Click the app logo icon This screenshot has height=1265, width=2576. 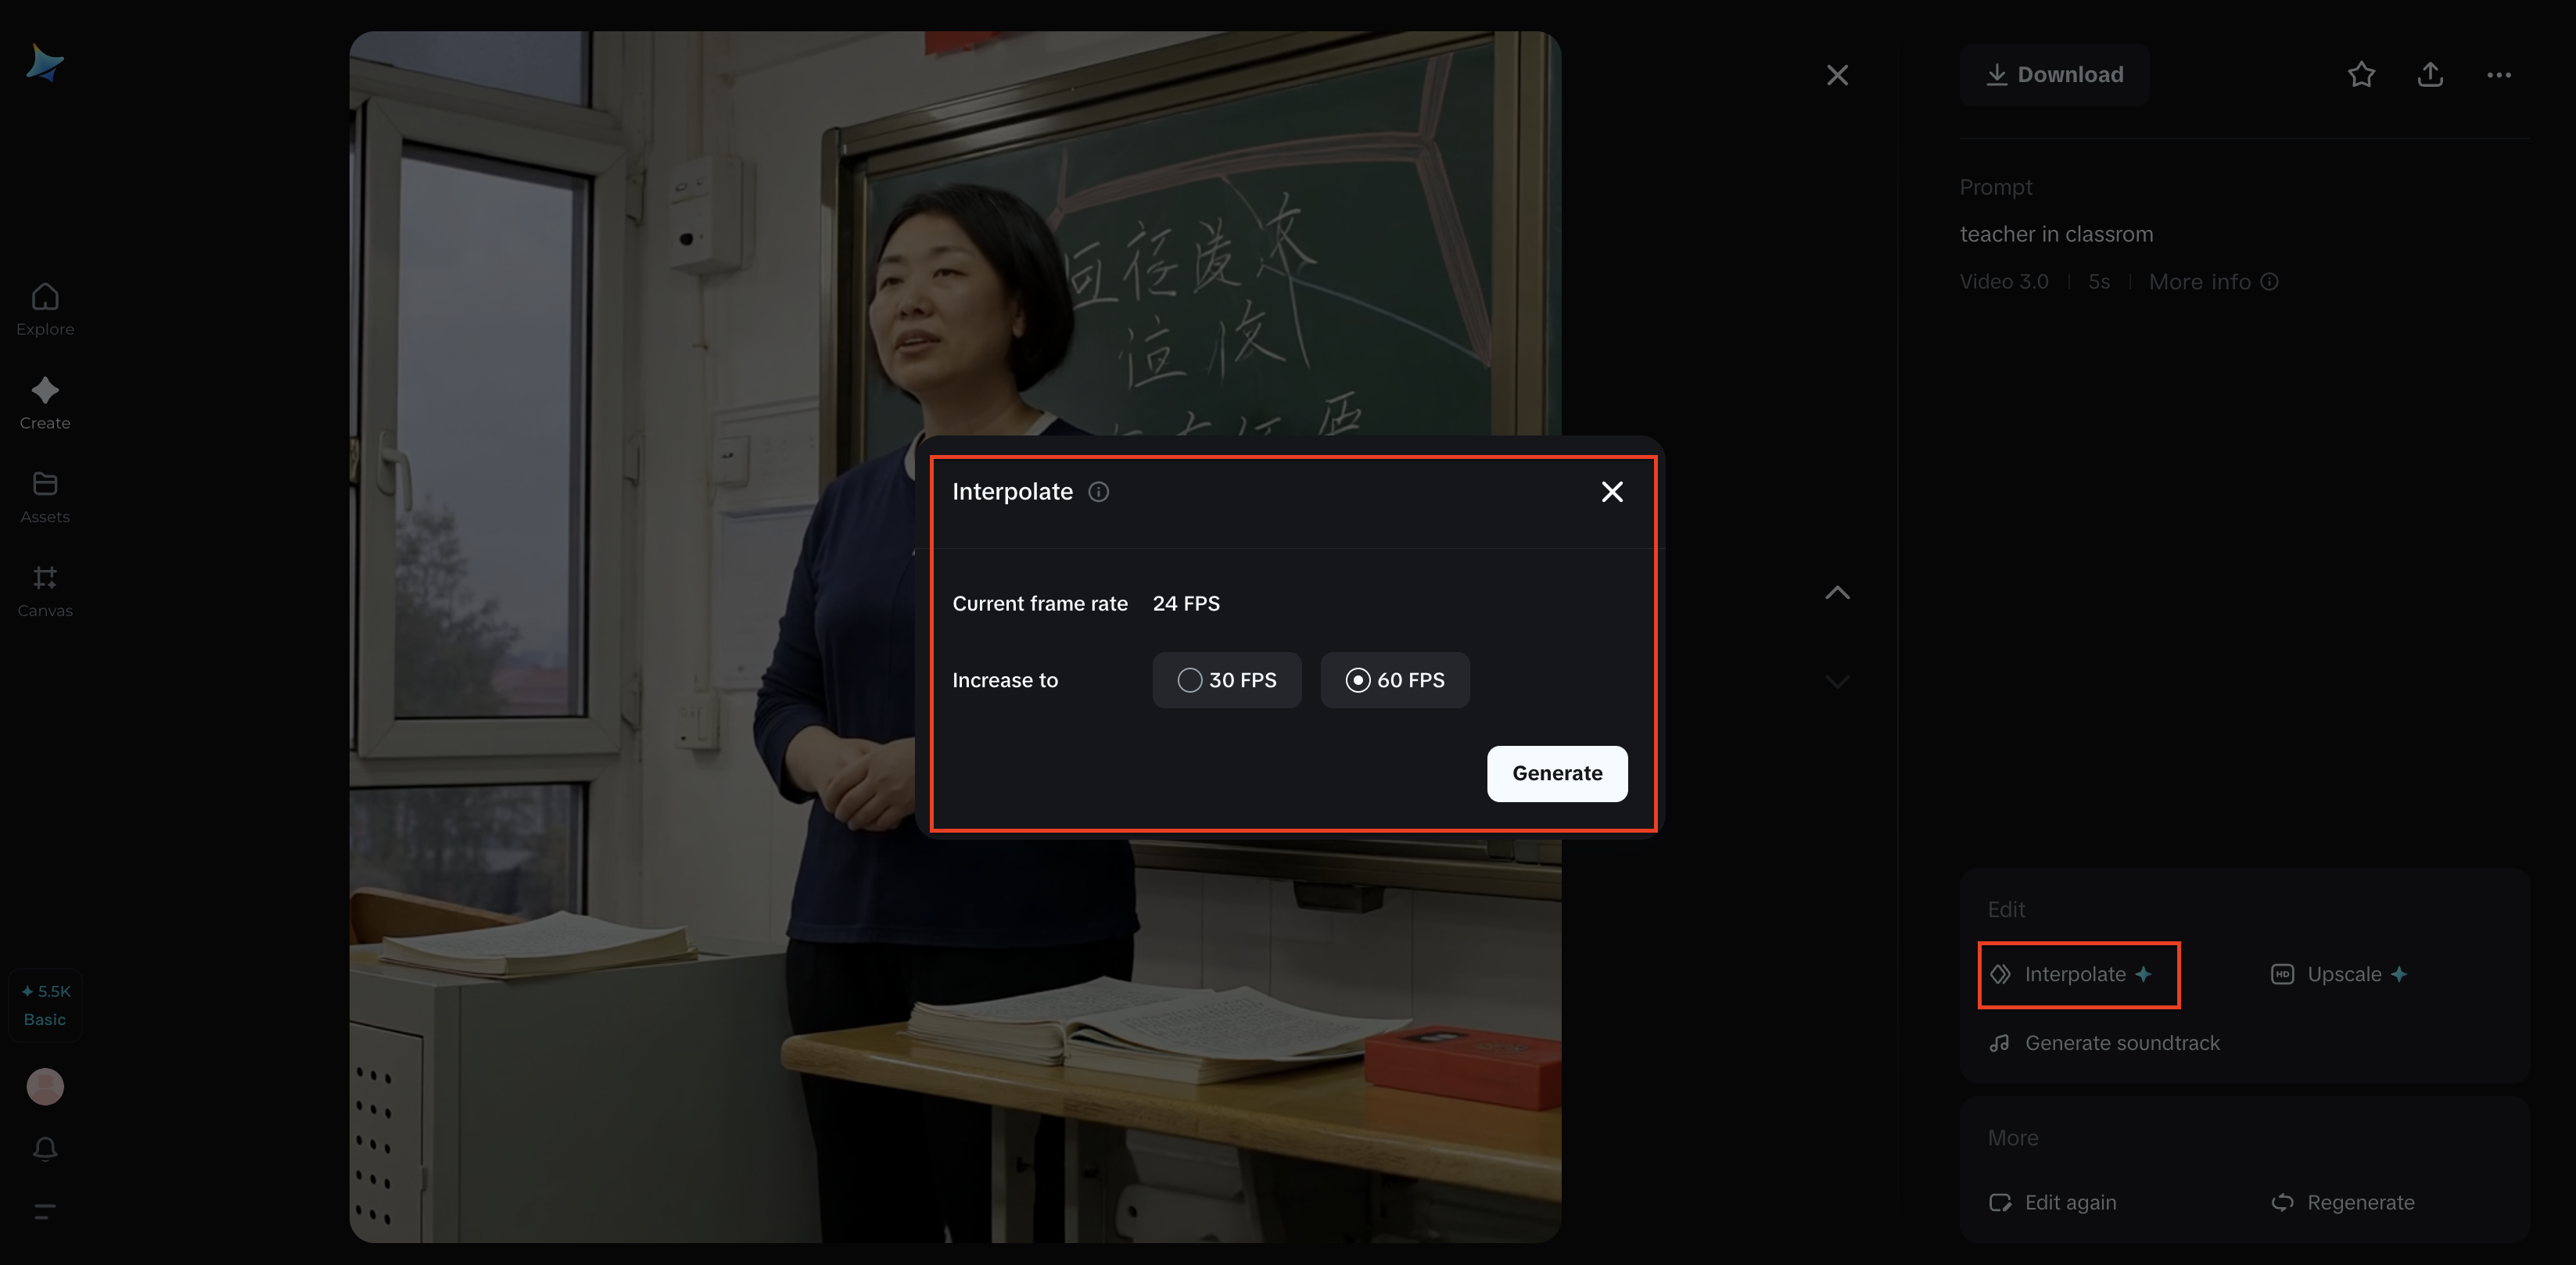tap(45, 63)
